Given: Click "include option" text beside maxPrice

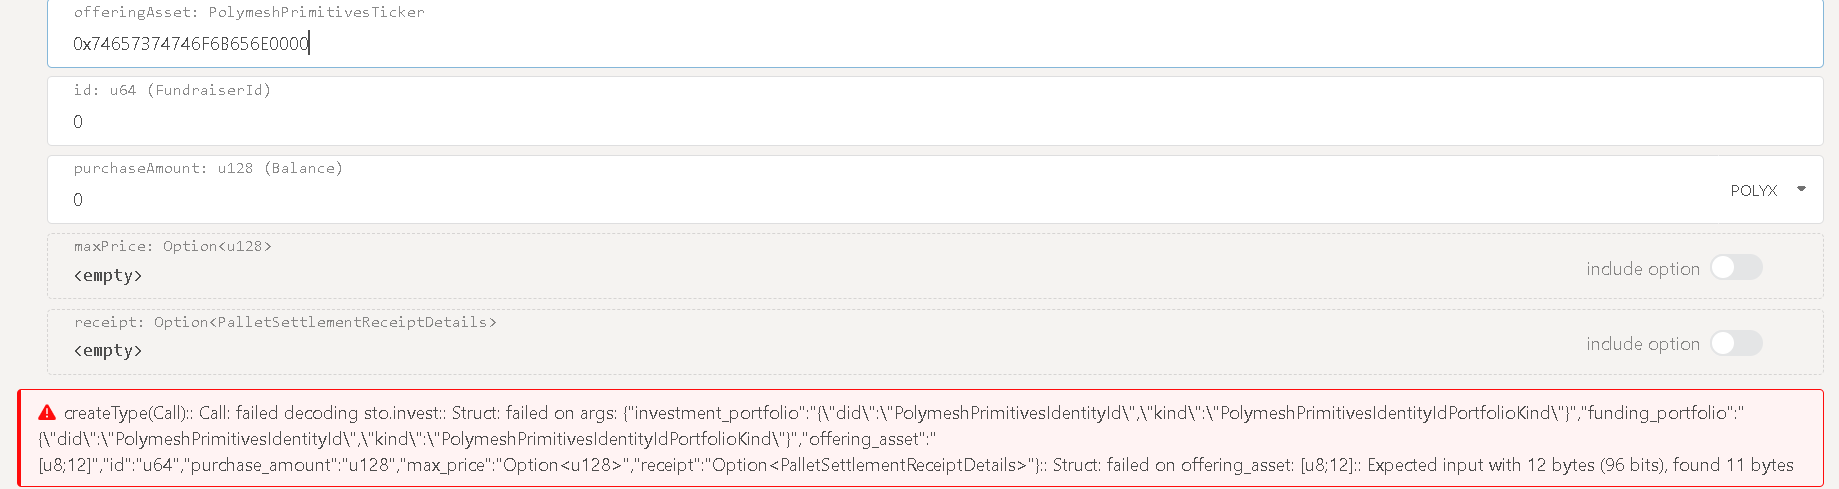Looking at the screenshot, I should pos(1642,269).
